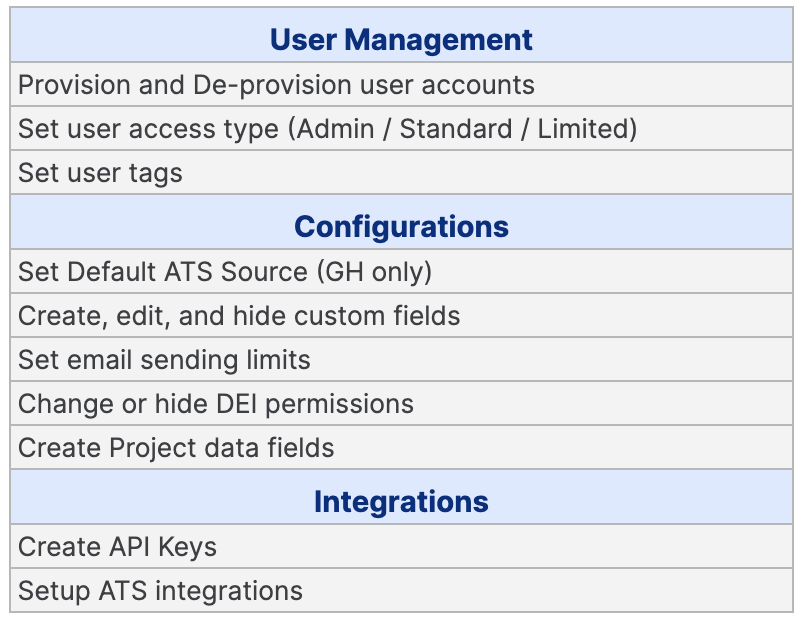Click Change or hide DEI permissions
This screenshot has width=804, height=620.
point(401,403)
